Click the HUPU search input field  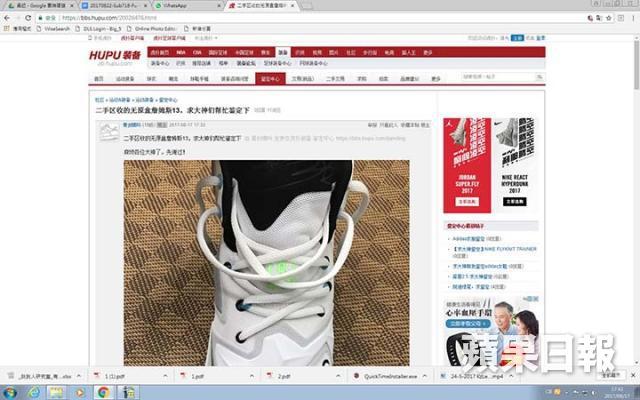(498, 77)
